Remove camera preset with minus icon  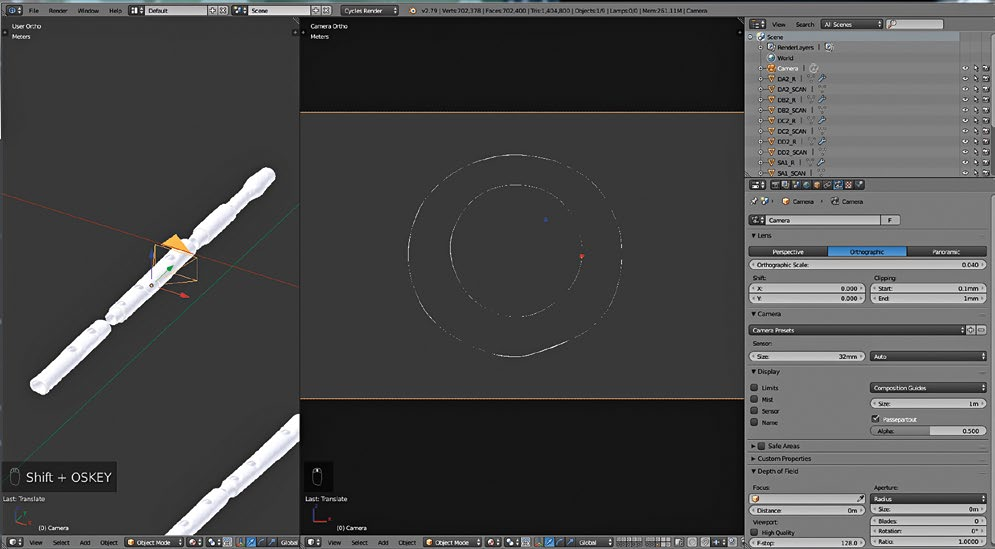[981, 330]
